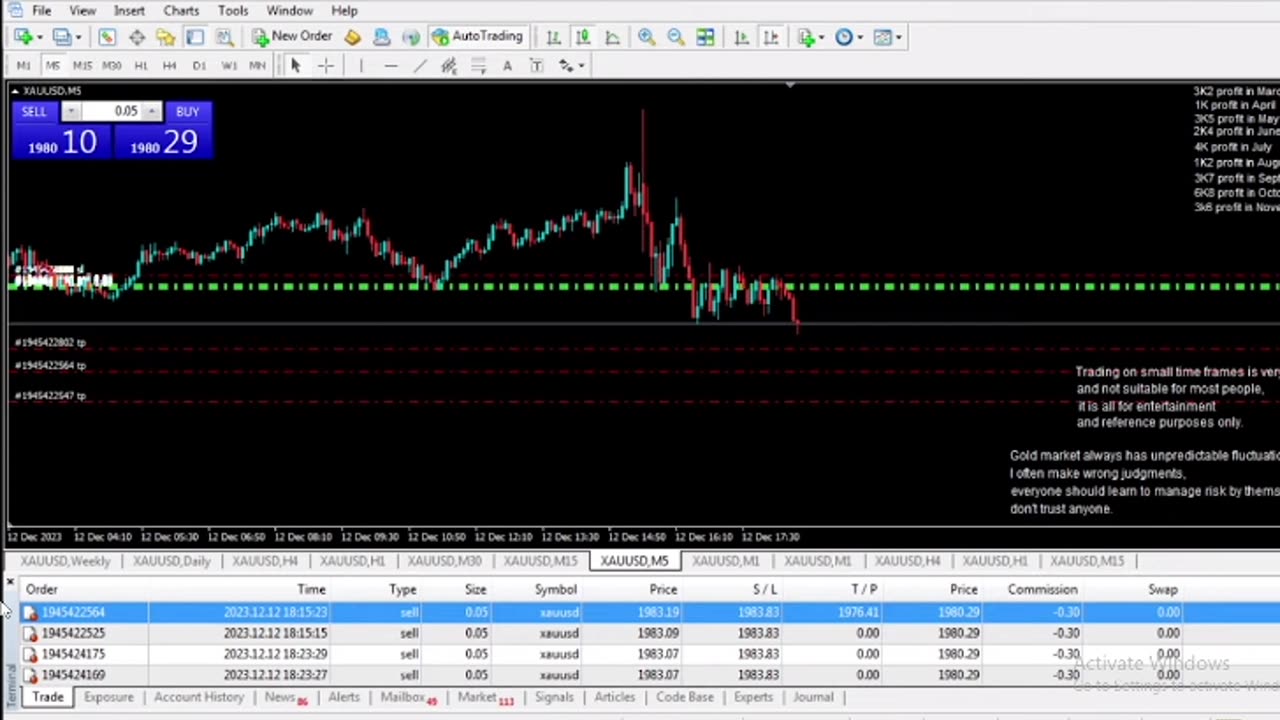
Task: Open the Charts menu
Action: tap(181, 10)
